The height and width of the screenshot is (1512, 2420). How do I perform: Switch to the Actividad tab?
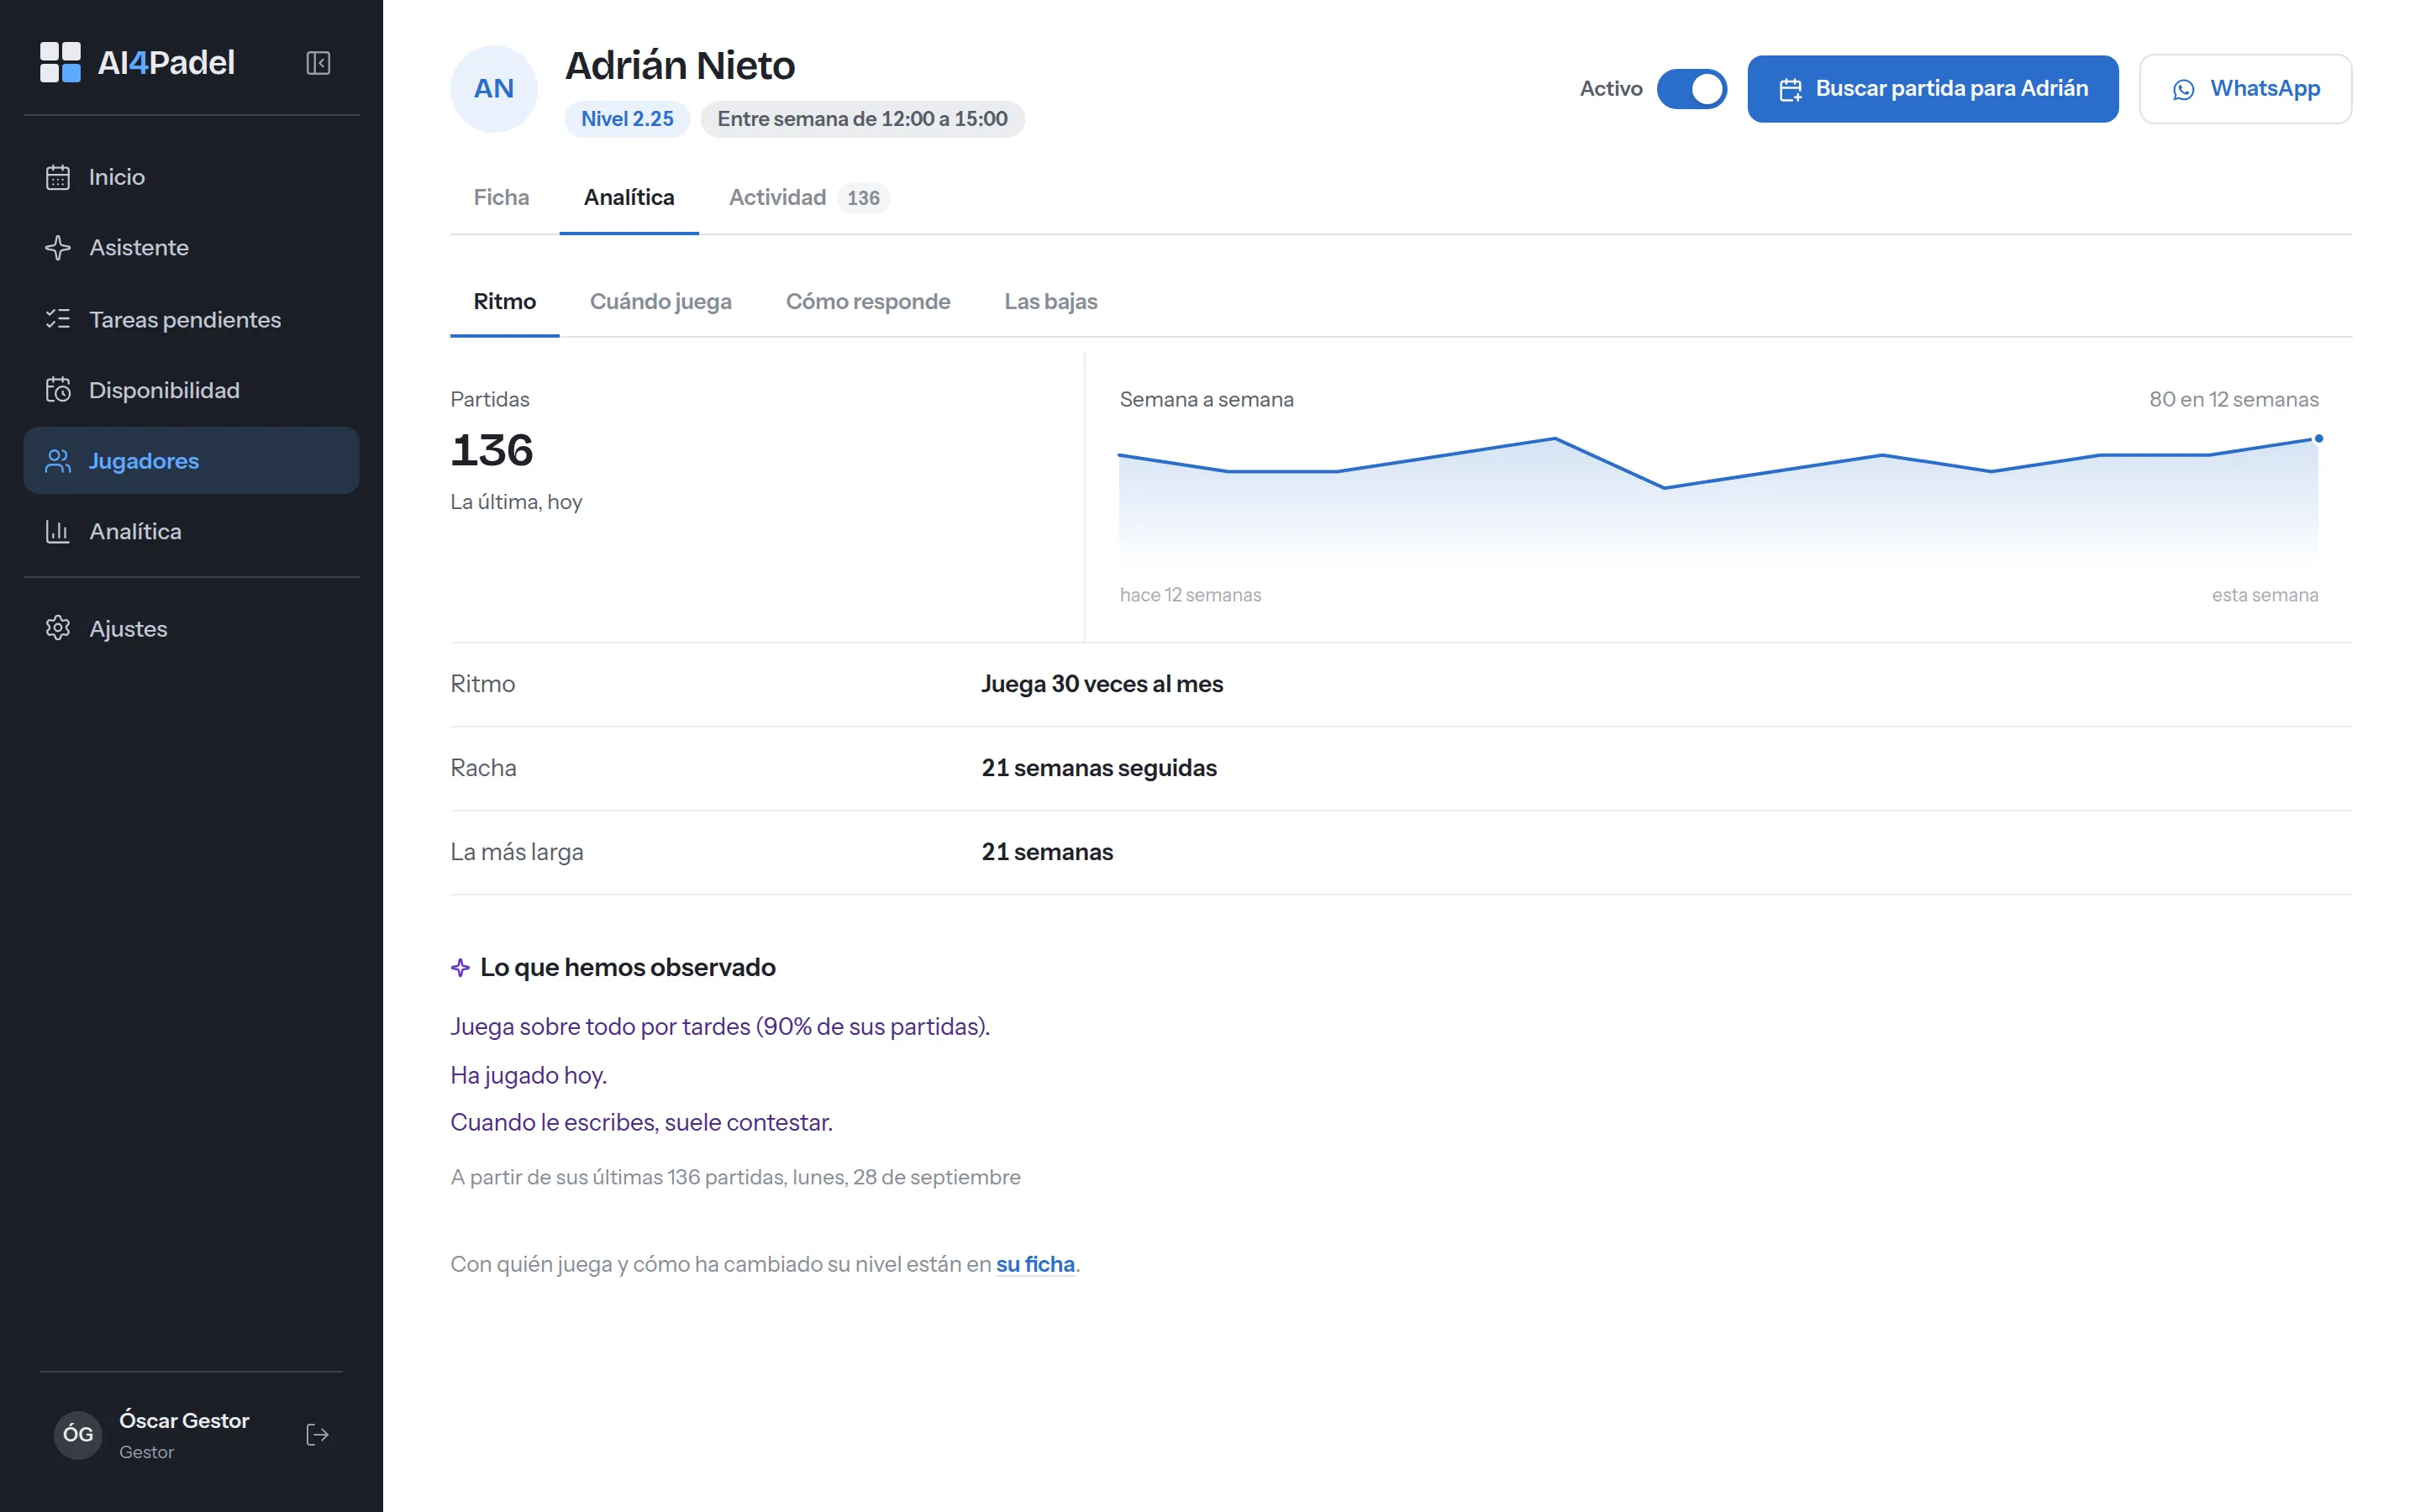click(808, 198)
